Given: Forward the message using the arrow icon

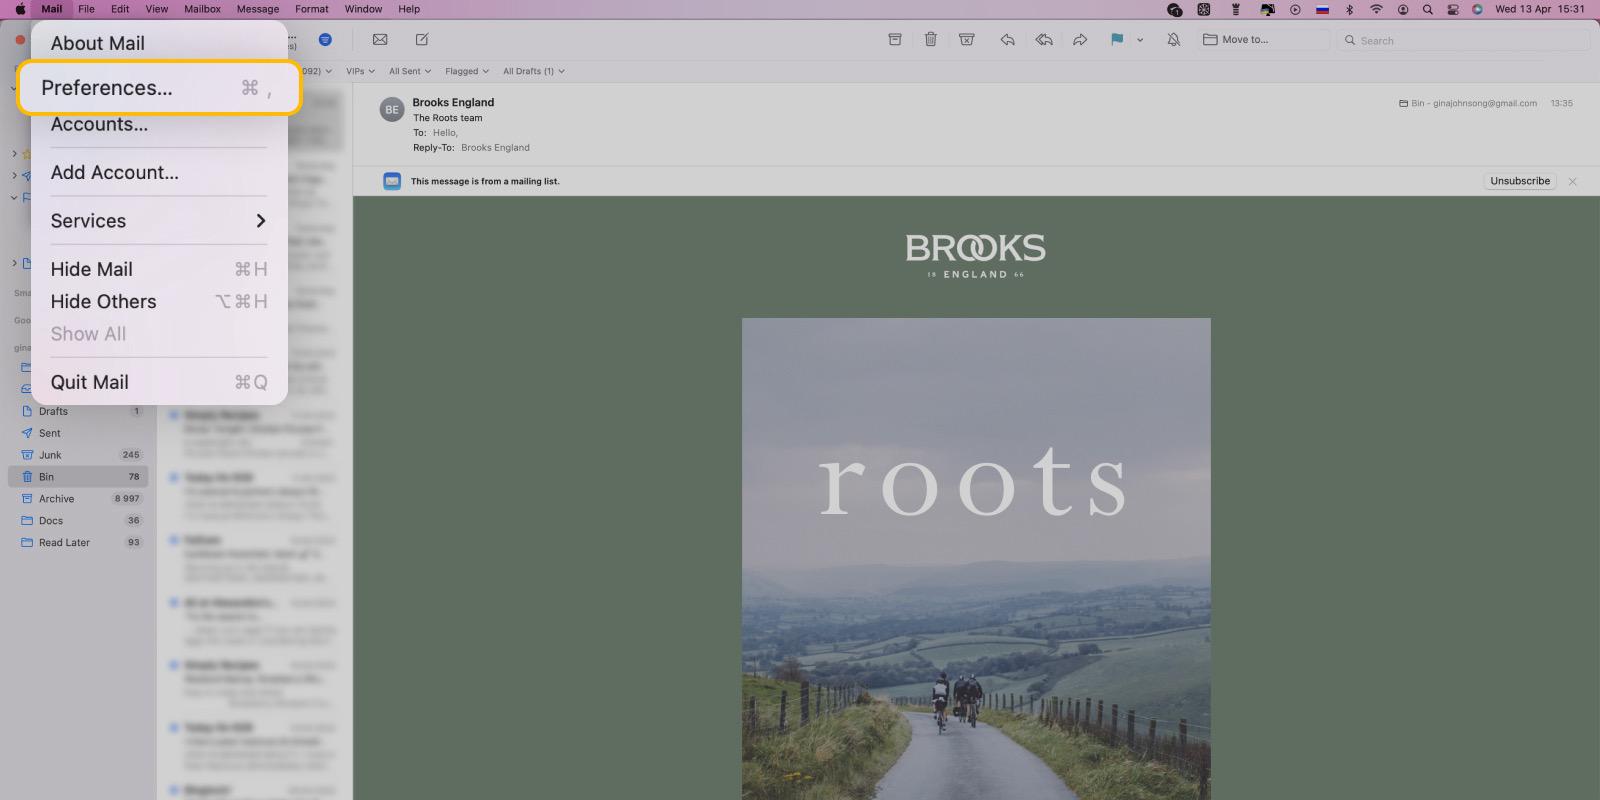Looking at the screenshot, I should point(1080,40).
